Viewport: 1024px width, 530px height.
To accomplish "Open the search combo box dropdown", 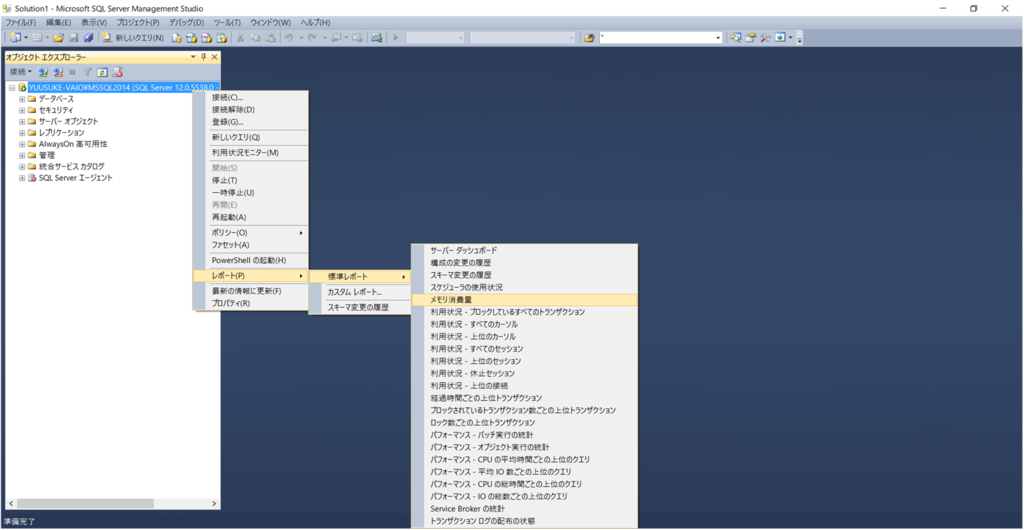I will (x=718, y=38).
